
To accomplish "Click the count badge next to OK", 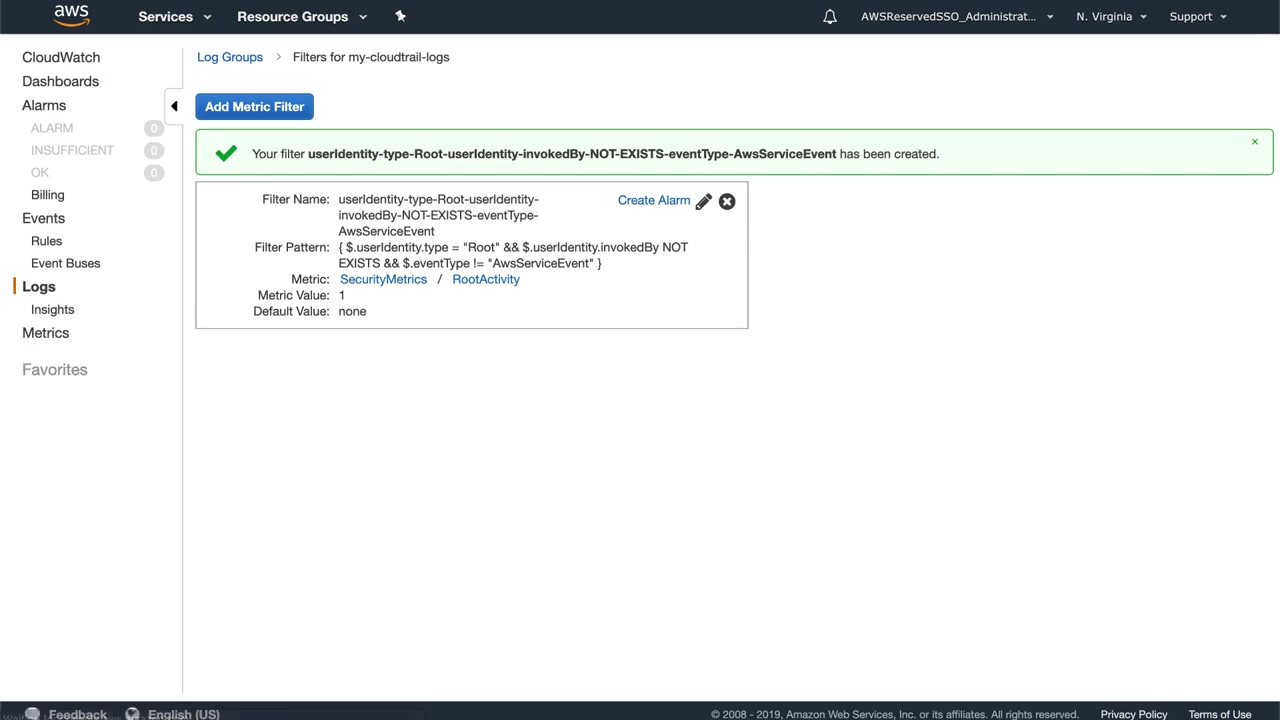I will (x=153, y=172).
